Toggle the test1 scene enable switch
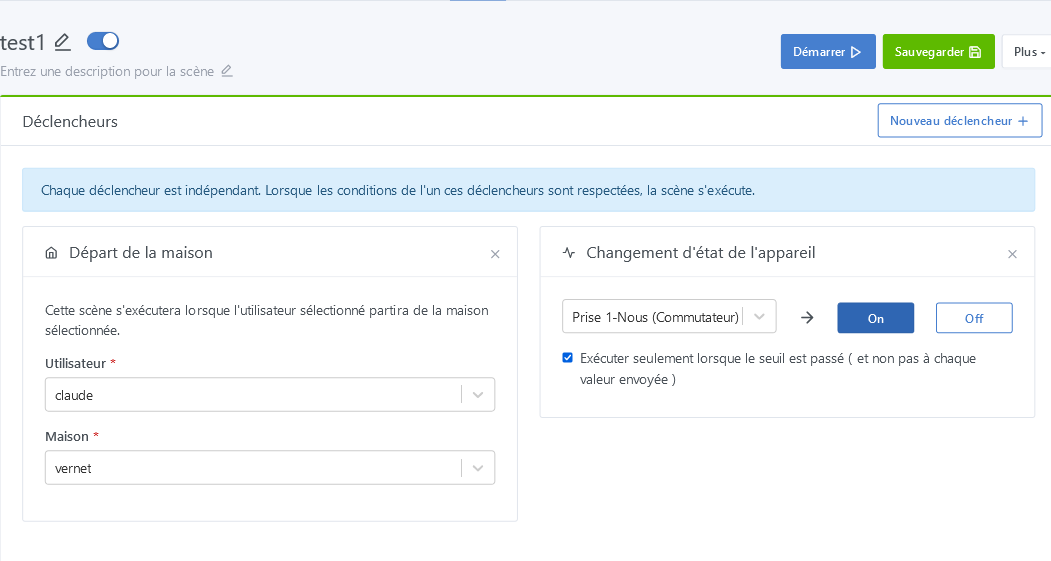Image resolution: width=1051 pixels, height=561 pixels. [x=103, y=41]
